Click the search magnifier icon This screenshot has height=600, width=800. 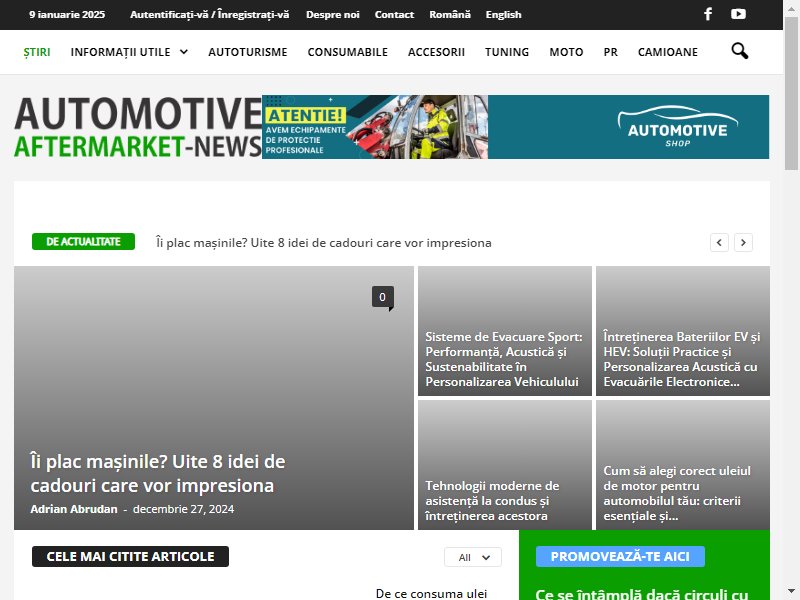coord(739,51)
